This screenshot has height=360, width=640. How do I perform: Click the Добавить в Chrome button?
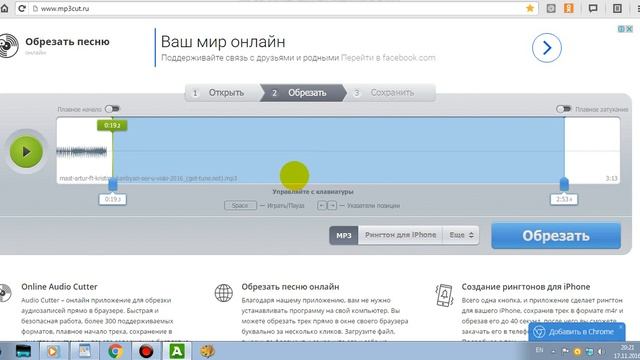coord(577,332)
